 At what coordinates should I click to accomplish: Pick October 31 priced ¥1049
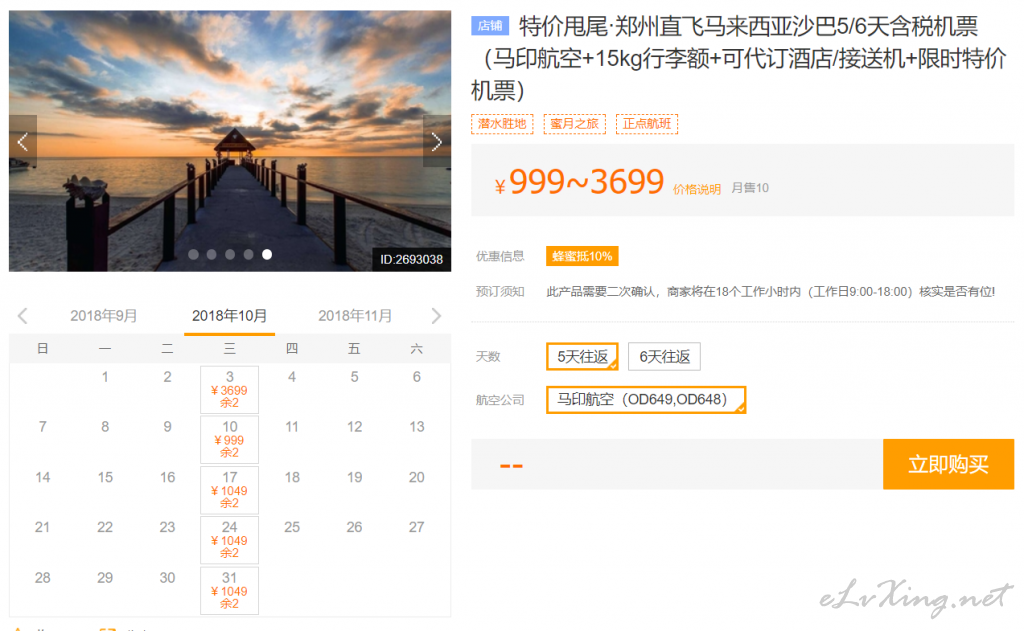tap(229, 591)
